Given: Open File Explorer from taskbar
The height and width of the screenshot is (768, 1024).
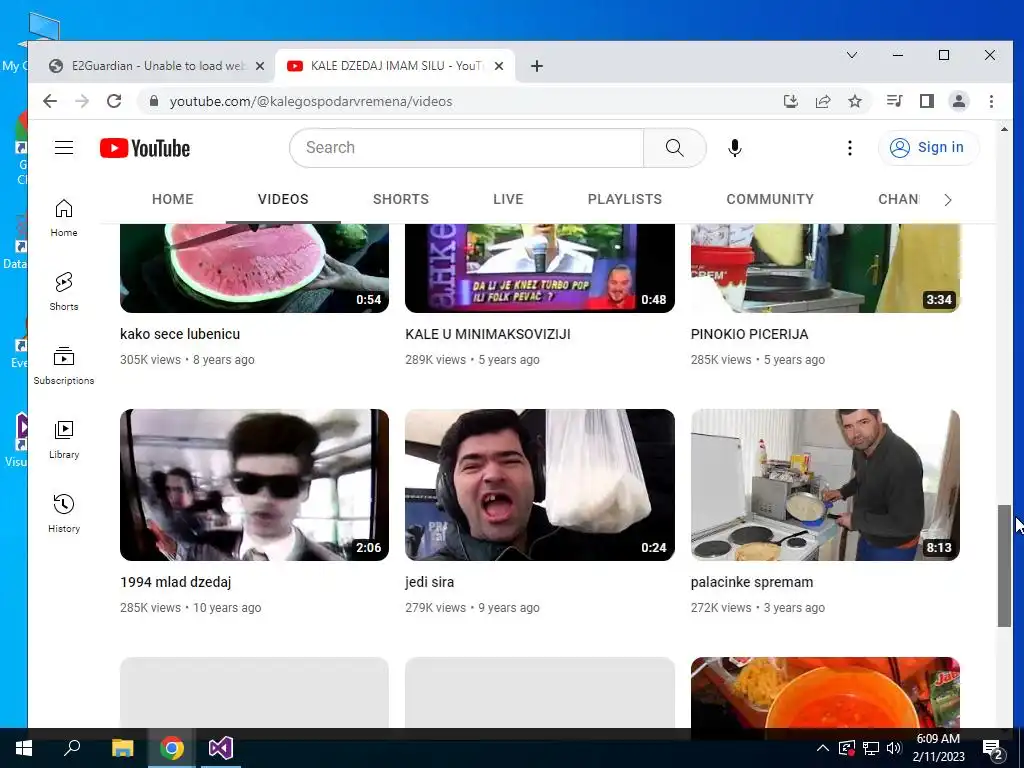Looking at the screenshot, I should click(122, 748).
